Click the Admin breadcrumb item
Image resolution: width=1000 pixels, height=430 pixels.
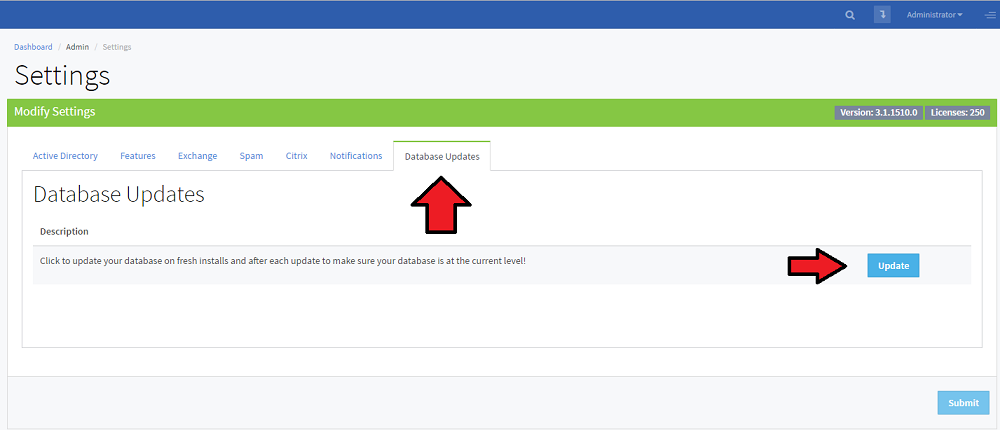click(77, 47)
